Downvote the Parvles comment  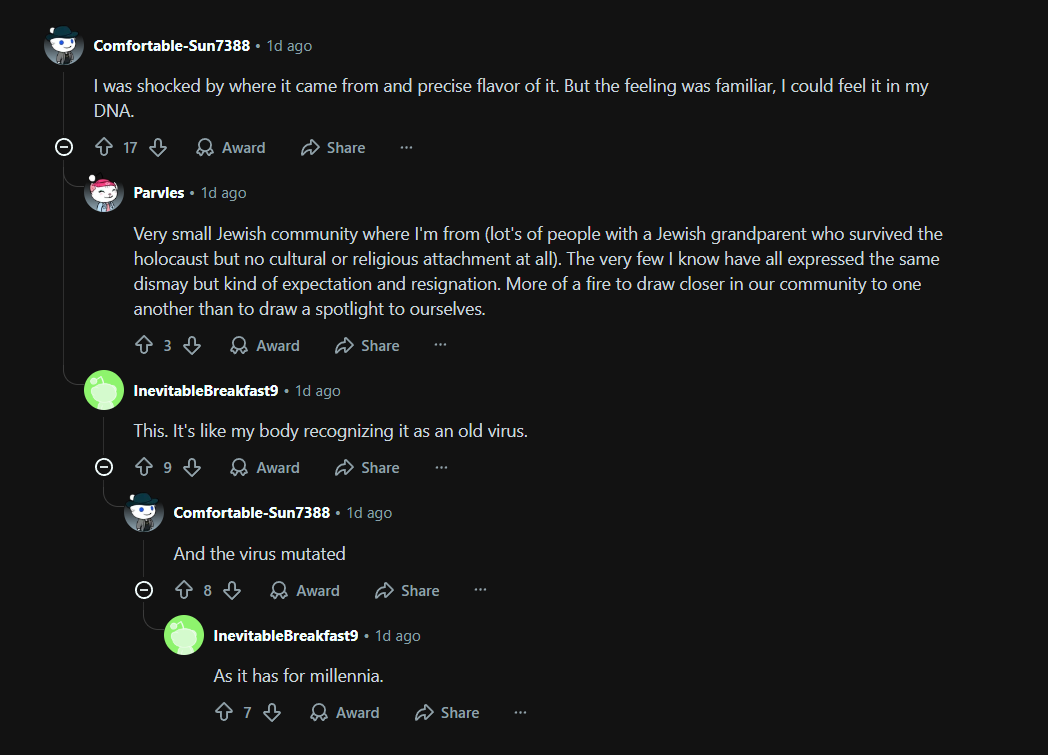[x=192, y=346]
